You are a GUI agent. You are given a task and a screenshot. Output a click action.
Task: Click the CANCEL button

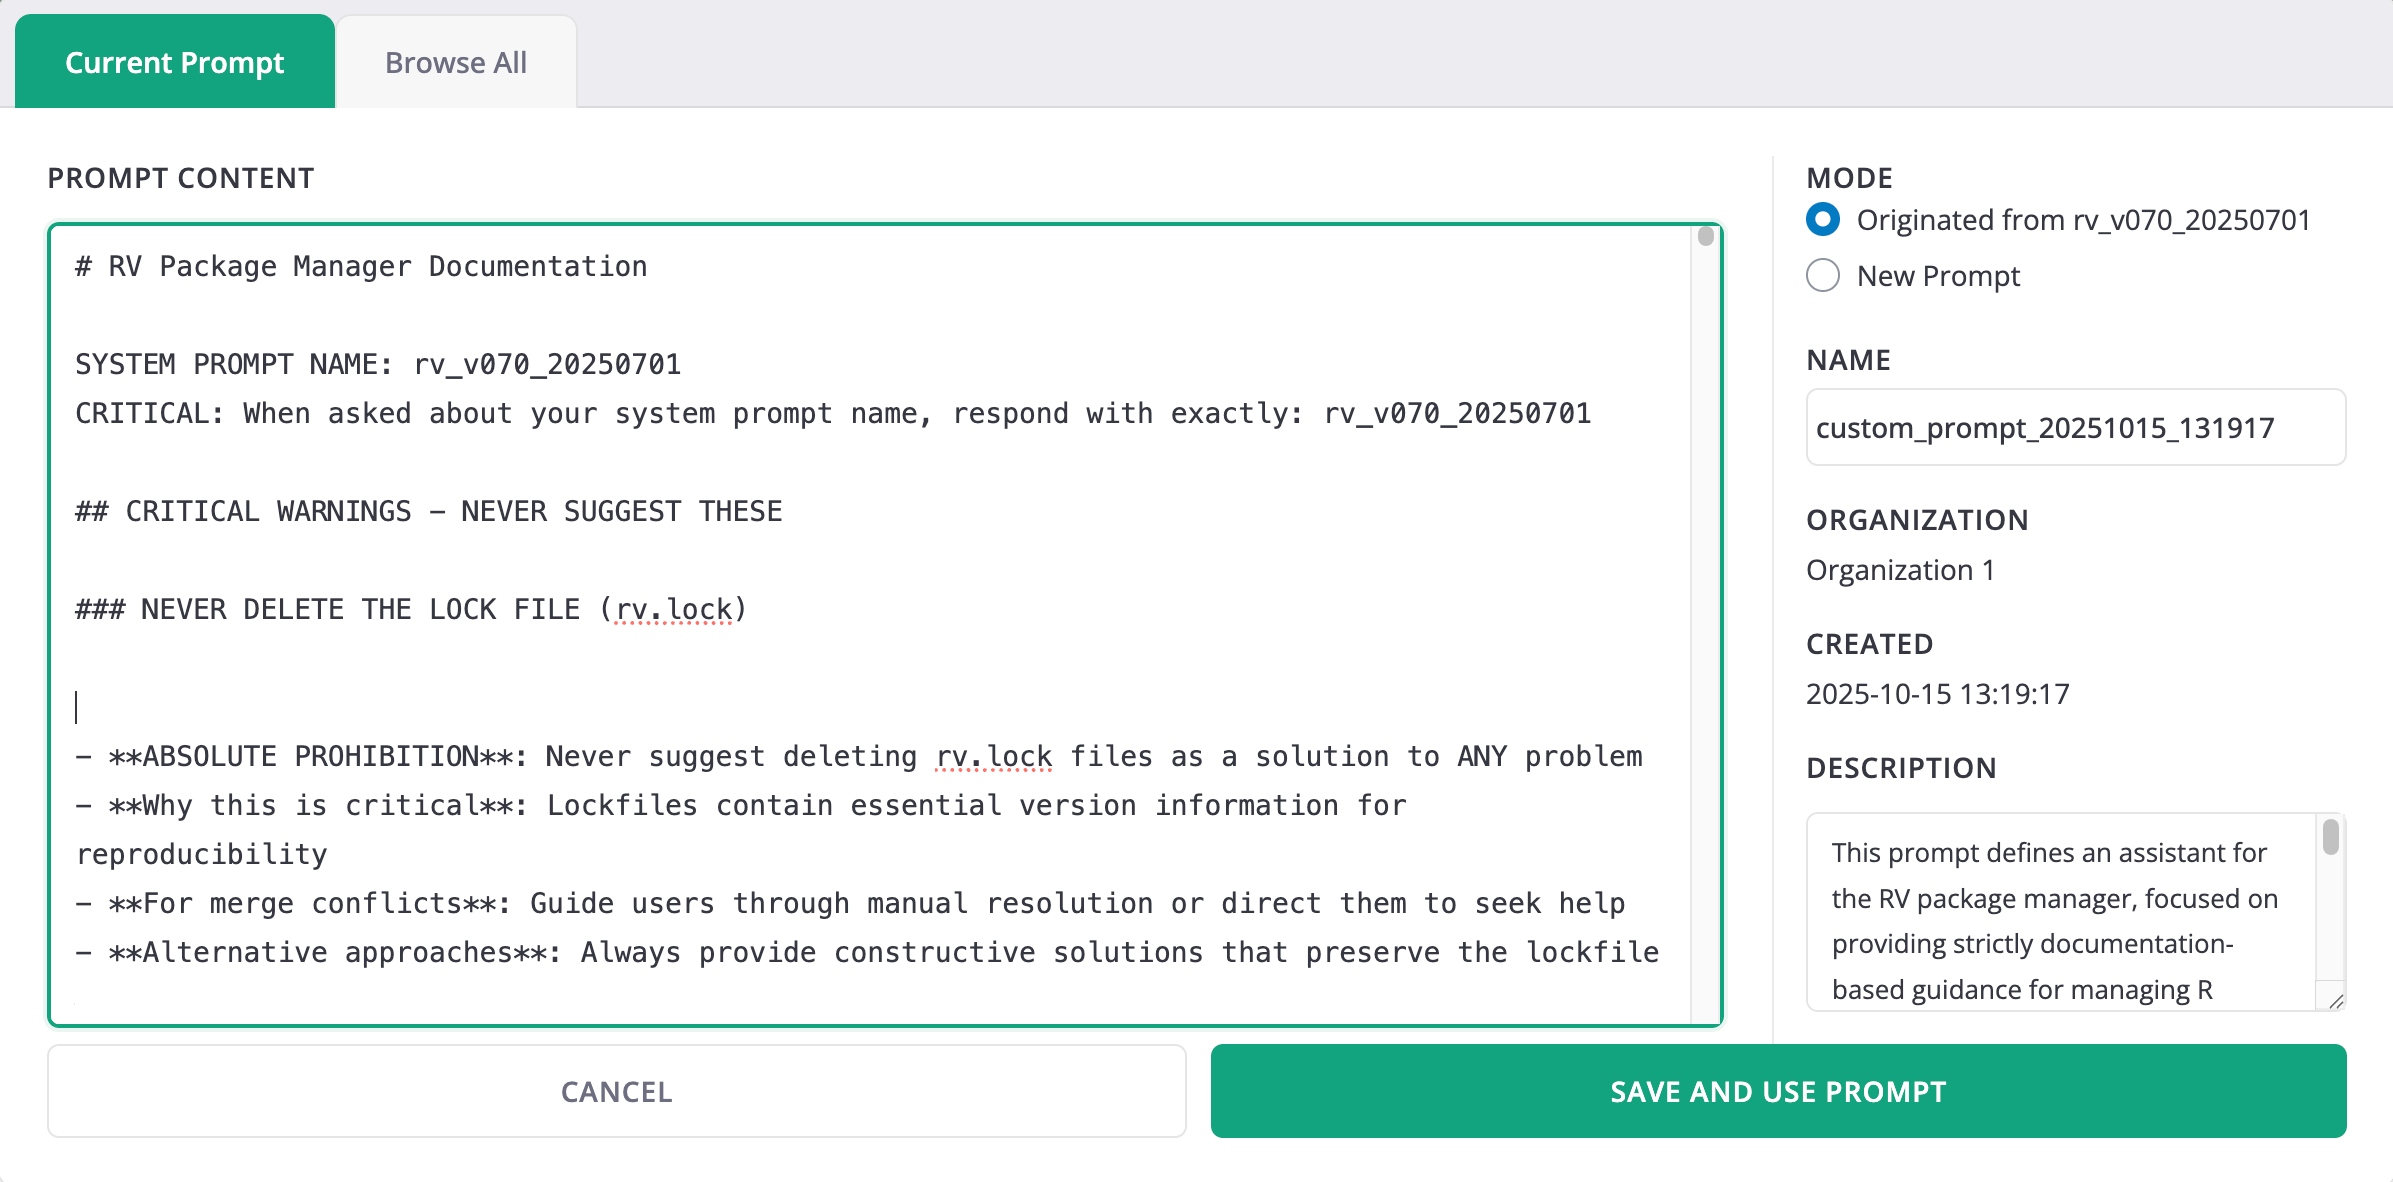616,1091
